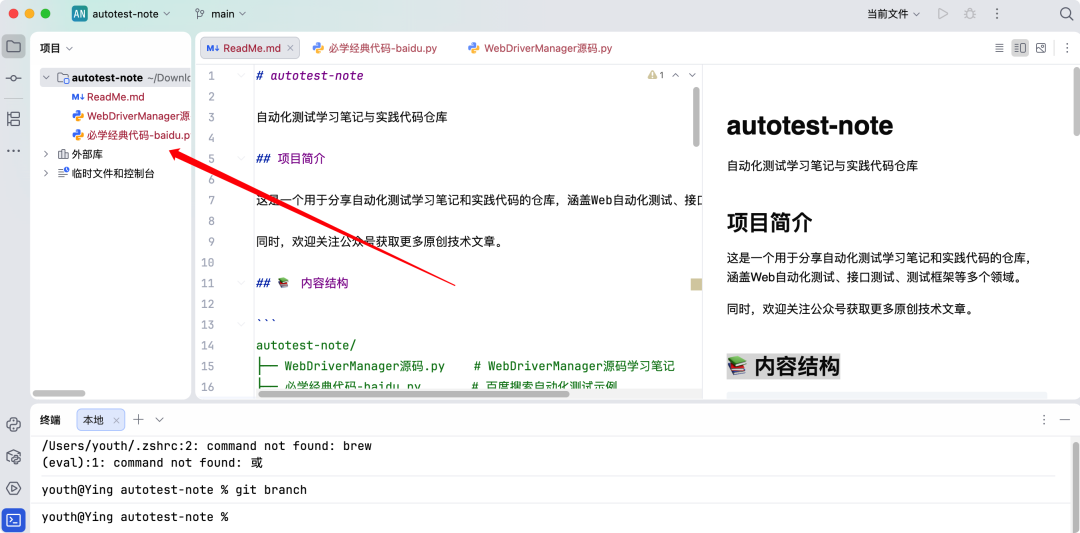Go to previous highlighted error arrow
The height and width of the screenshot is (533, 1080).
675,75
